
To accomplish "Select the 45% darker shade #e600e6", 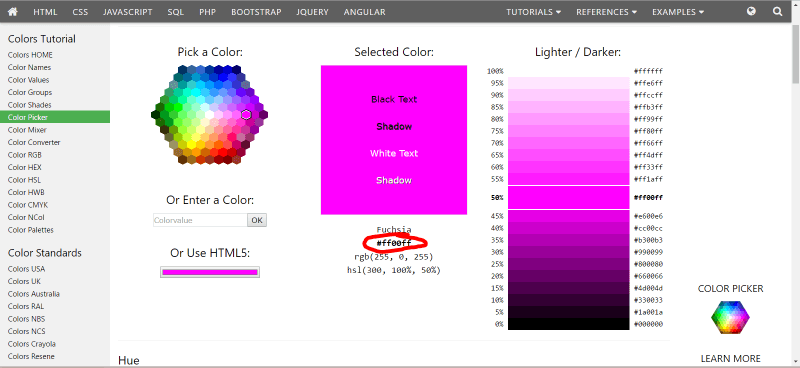I will point(569,216).
